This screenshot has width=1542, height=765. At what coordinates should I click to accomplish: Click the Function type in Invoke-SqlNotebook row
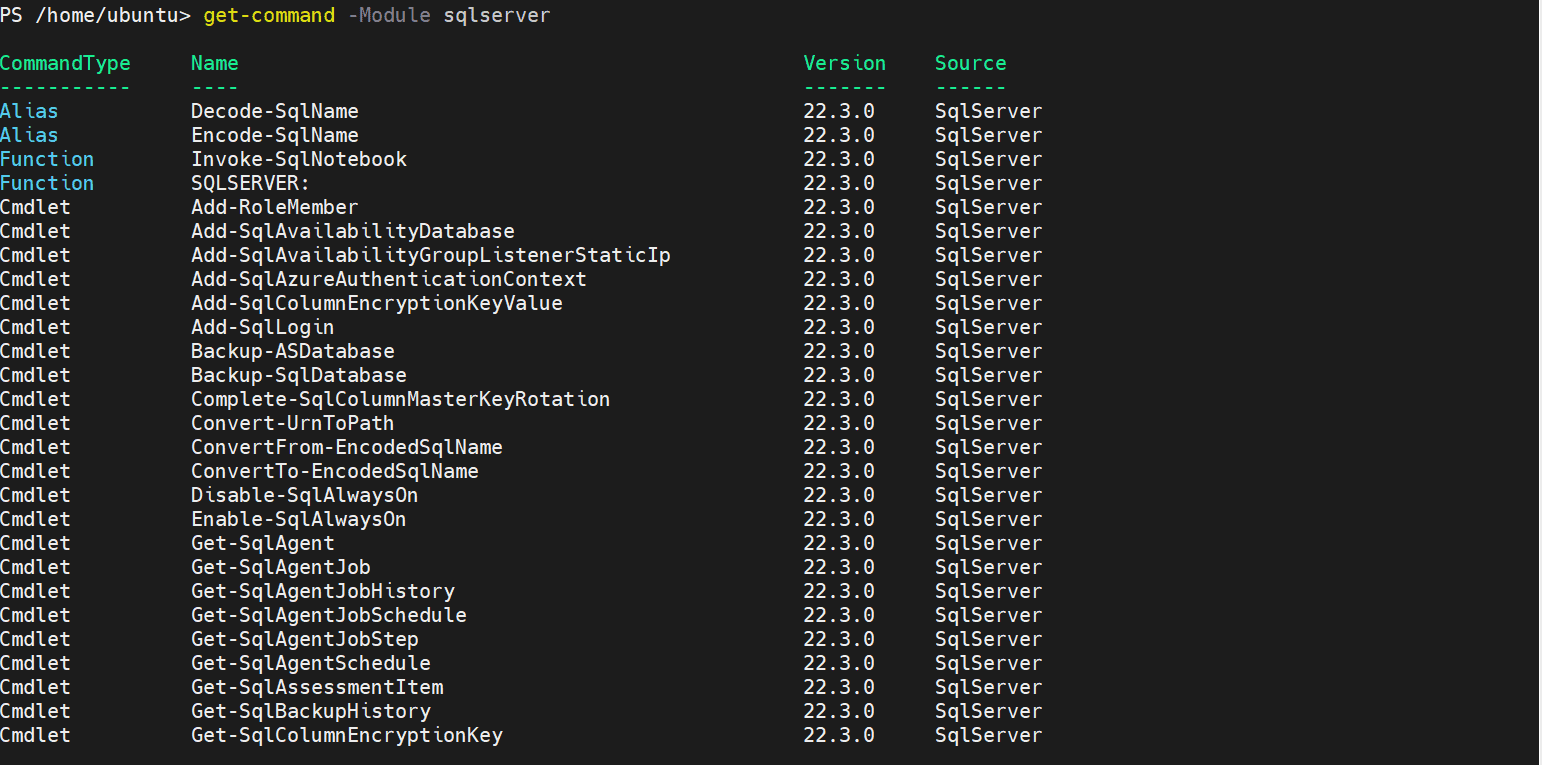[47, 159]
